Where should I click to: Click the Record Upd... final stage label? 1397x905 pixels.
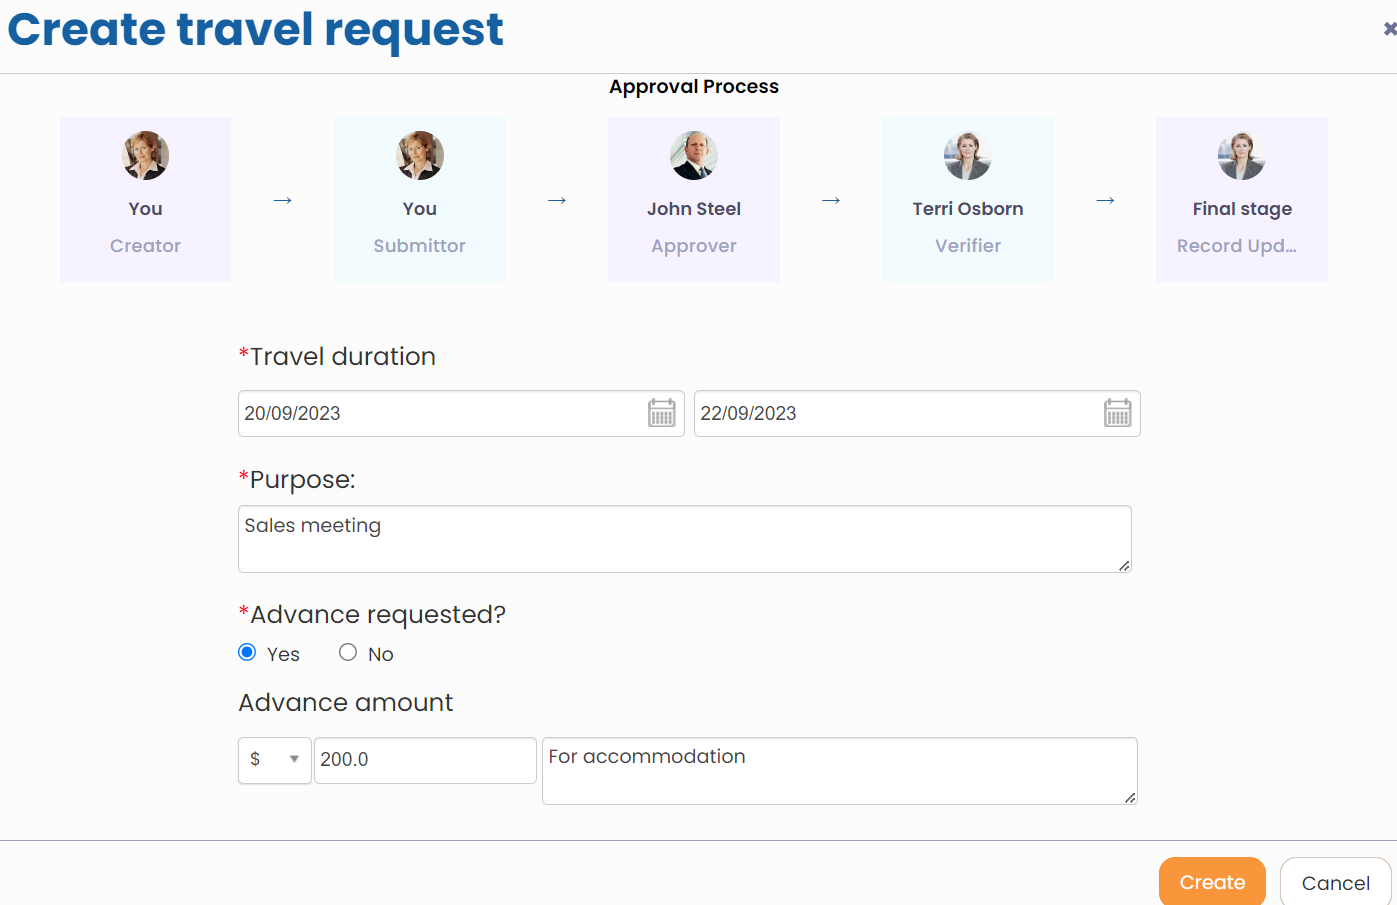(1236, 246)
